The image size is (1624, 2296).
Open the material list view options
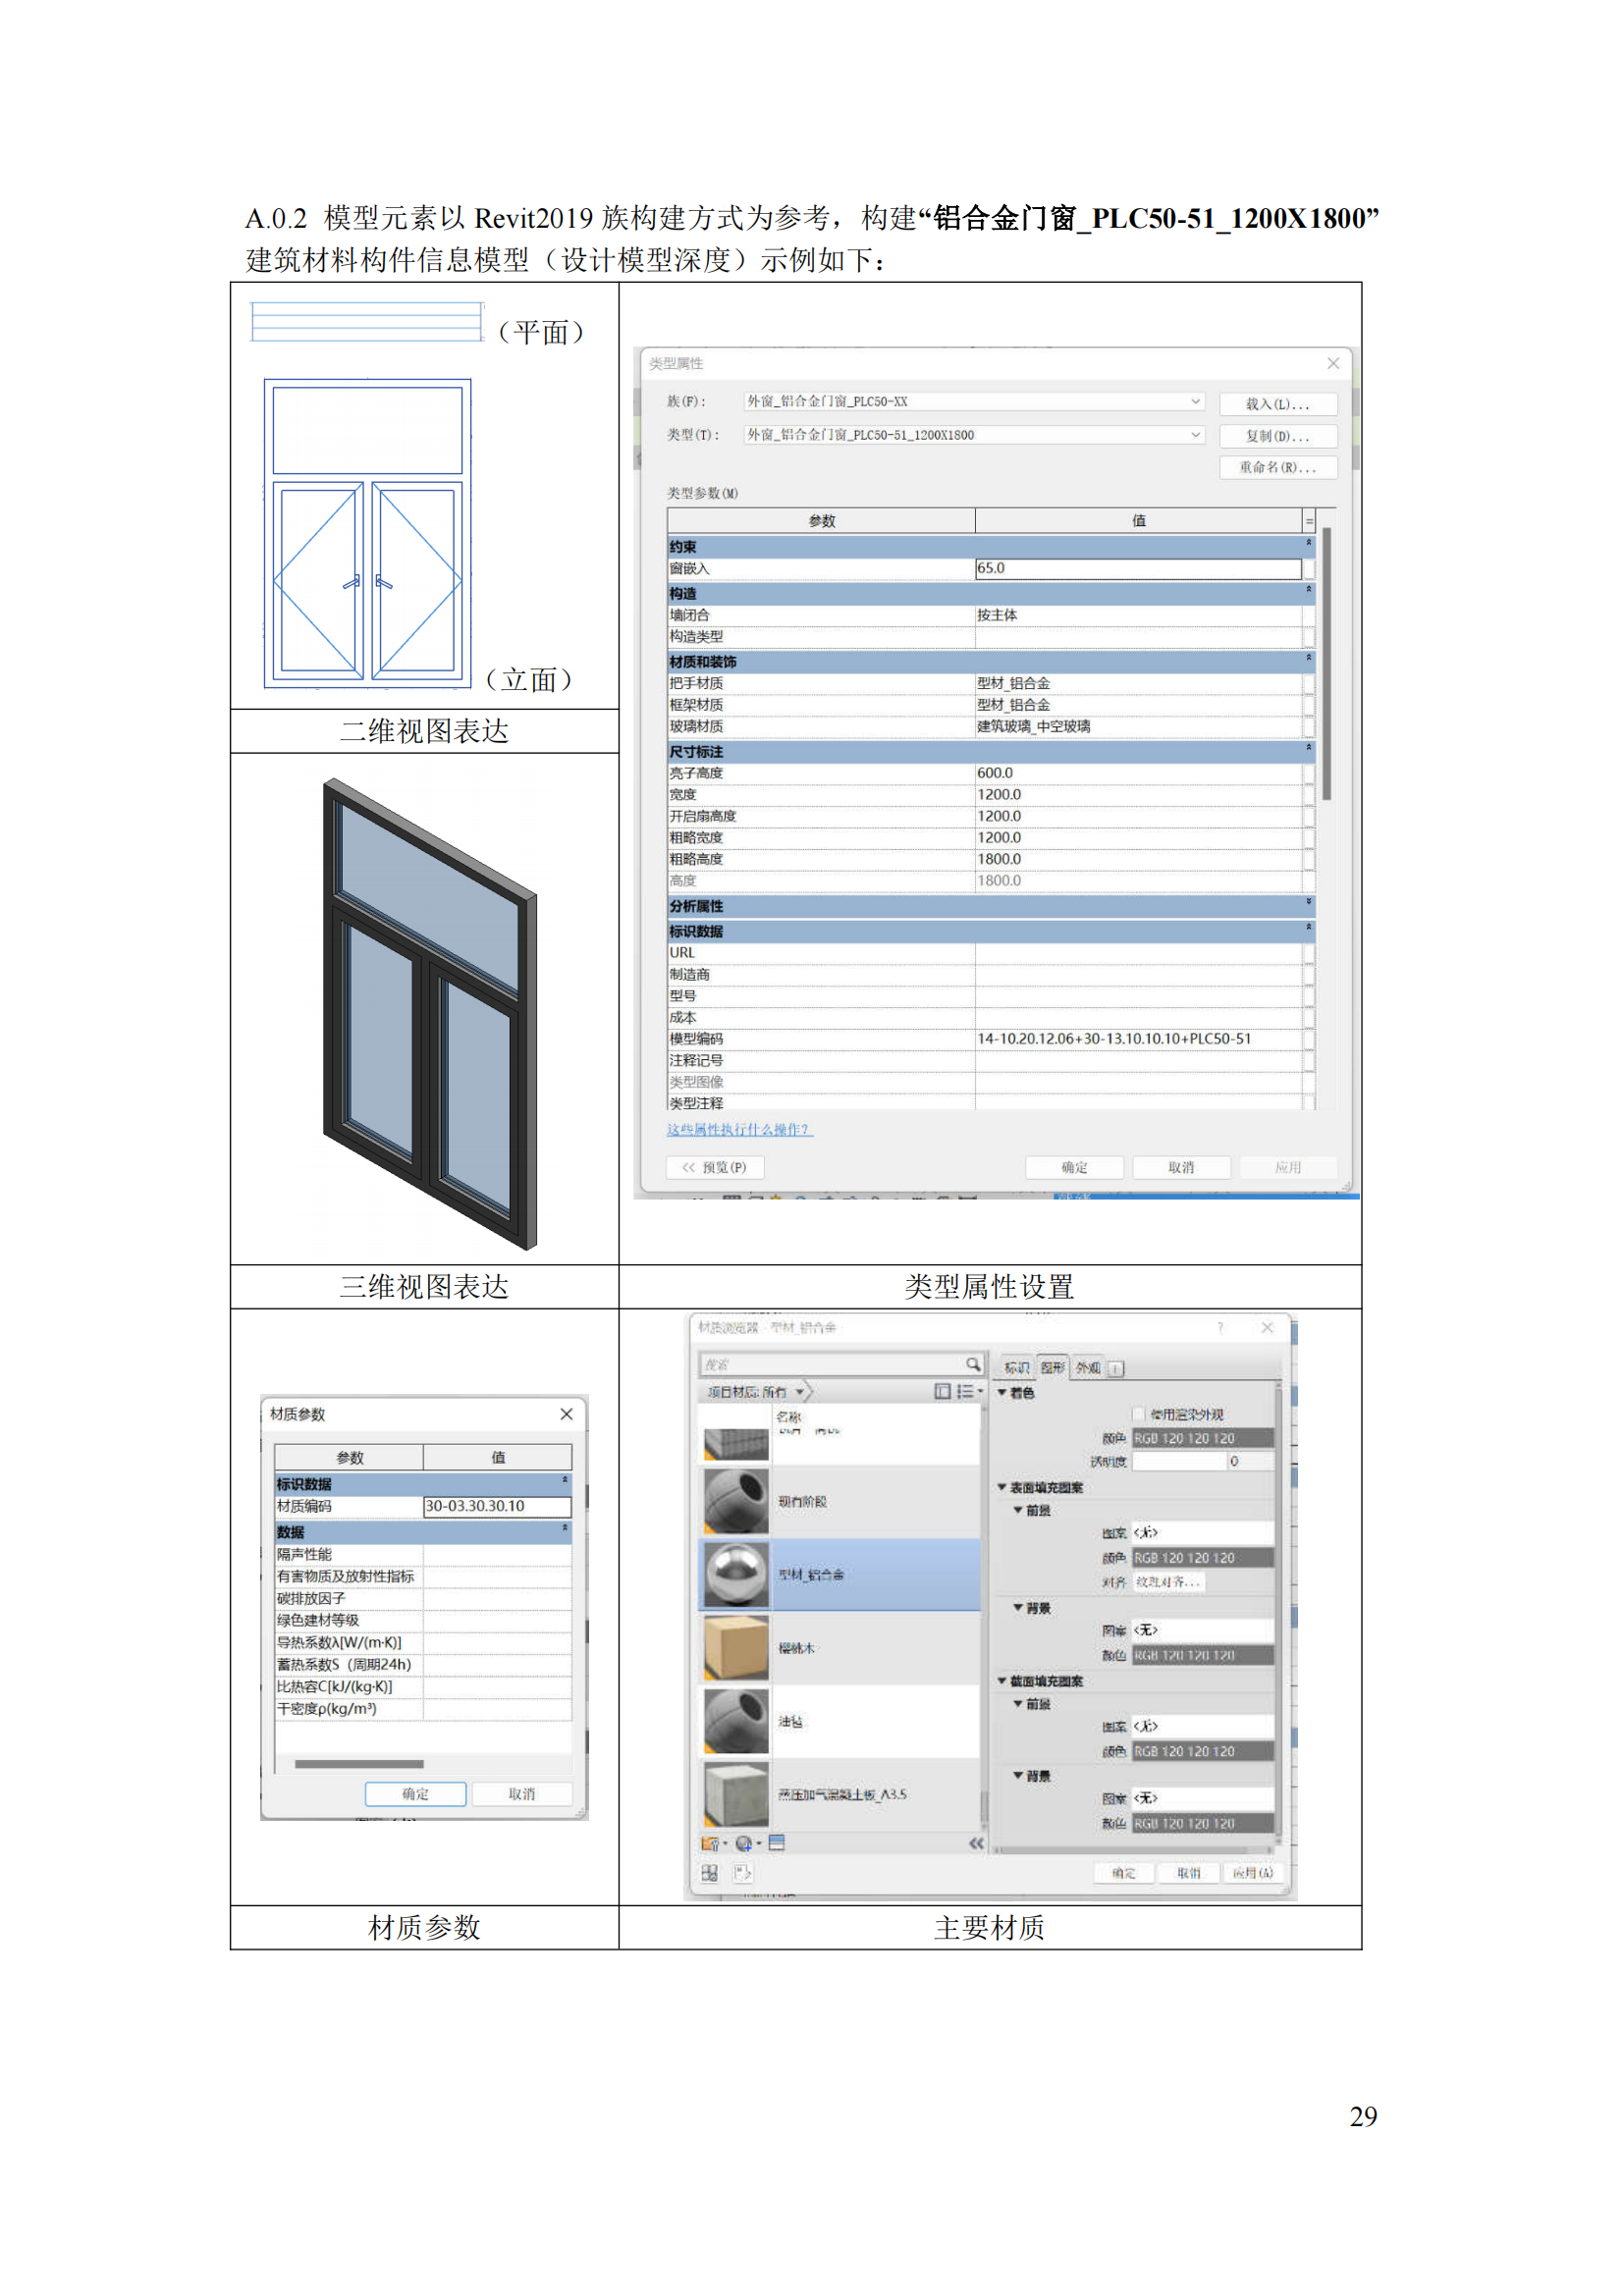(x=969, y=1391)
